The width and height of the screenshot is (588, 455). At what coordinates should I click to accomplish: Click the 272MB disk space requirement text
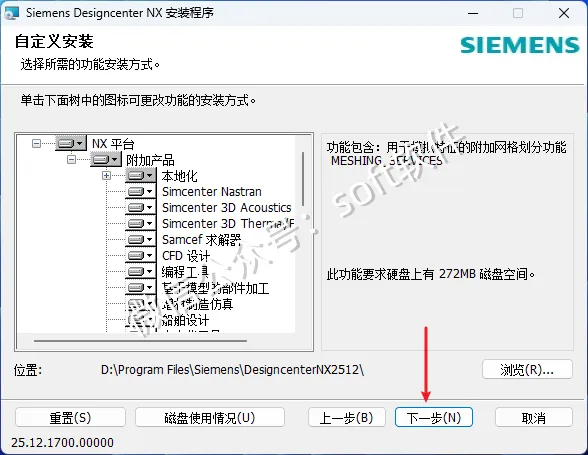[431, 274]
